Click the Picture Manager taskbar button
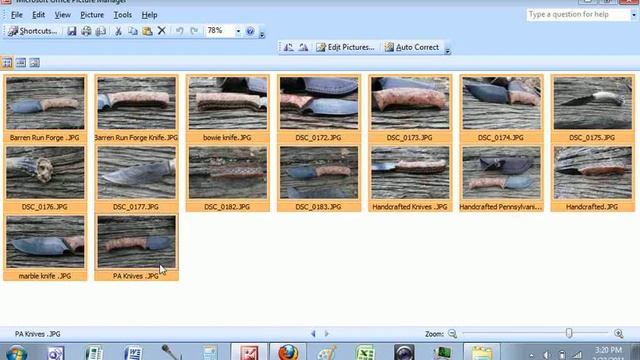Screen dimensions: 640x360 click(x=249, y=352)
